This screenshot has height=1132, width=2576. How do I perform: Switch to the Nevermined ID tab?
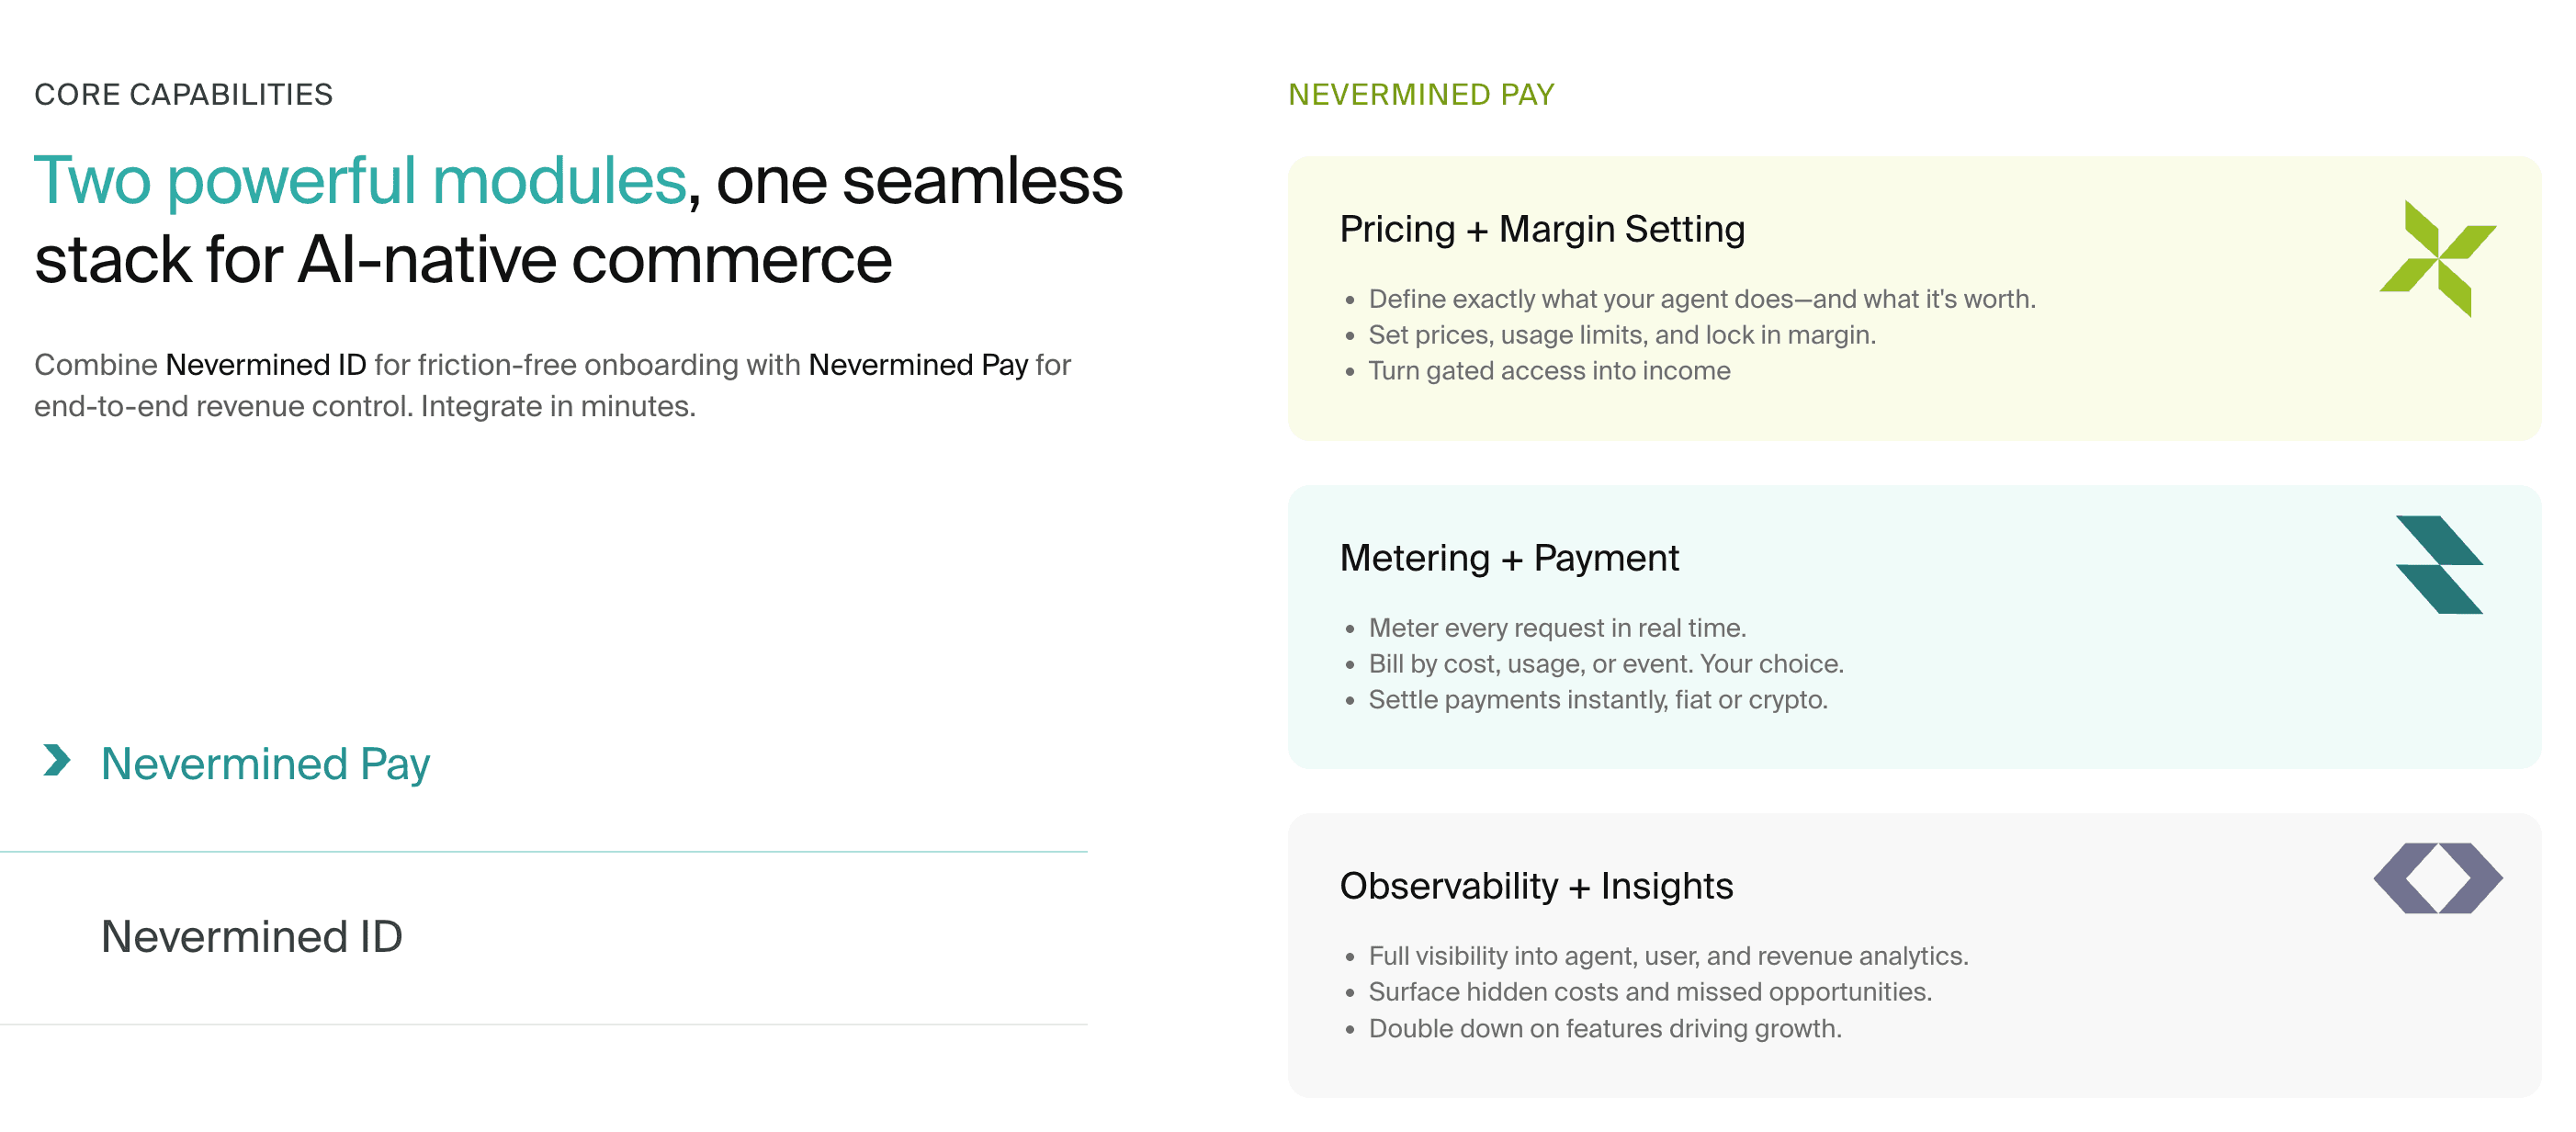pyautogui.click(x=251, y=937)
